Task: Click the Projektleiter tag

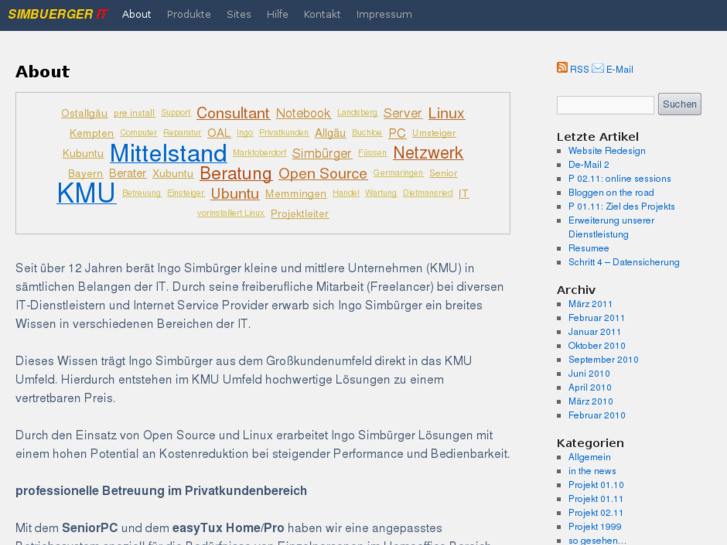Action: pyautogui.click(x=300, y=214)
